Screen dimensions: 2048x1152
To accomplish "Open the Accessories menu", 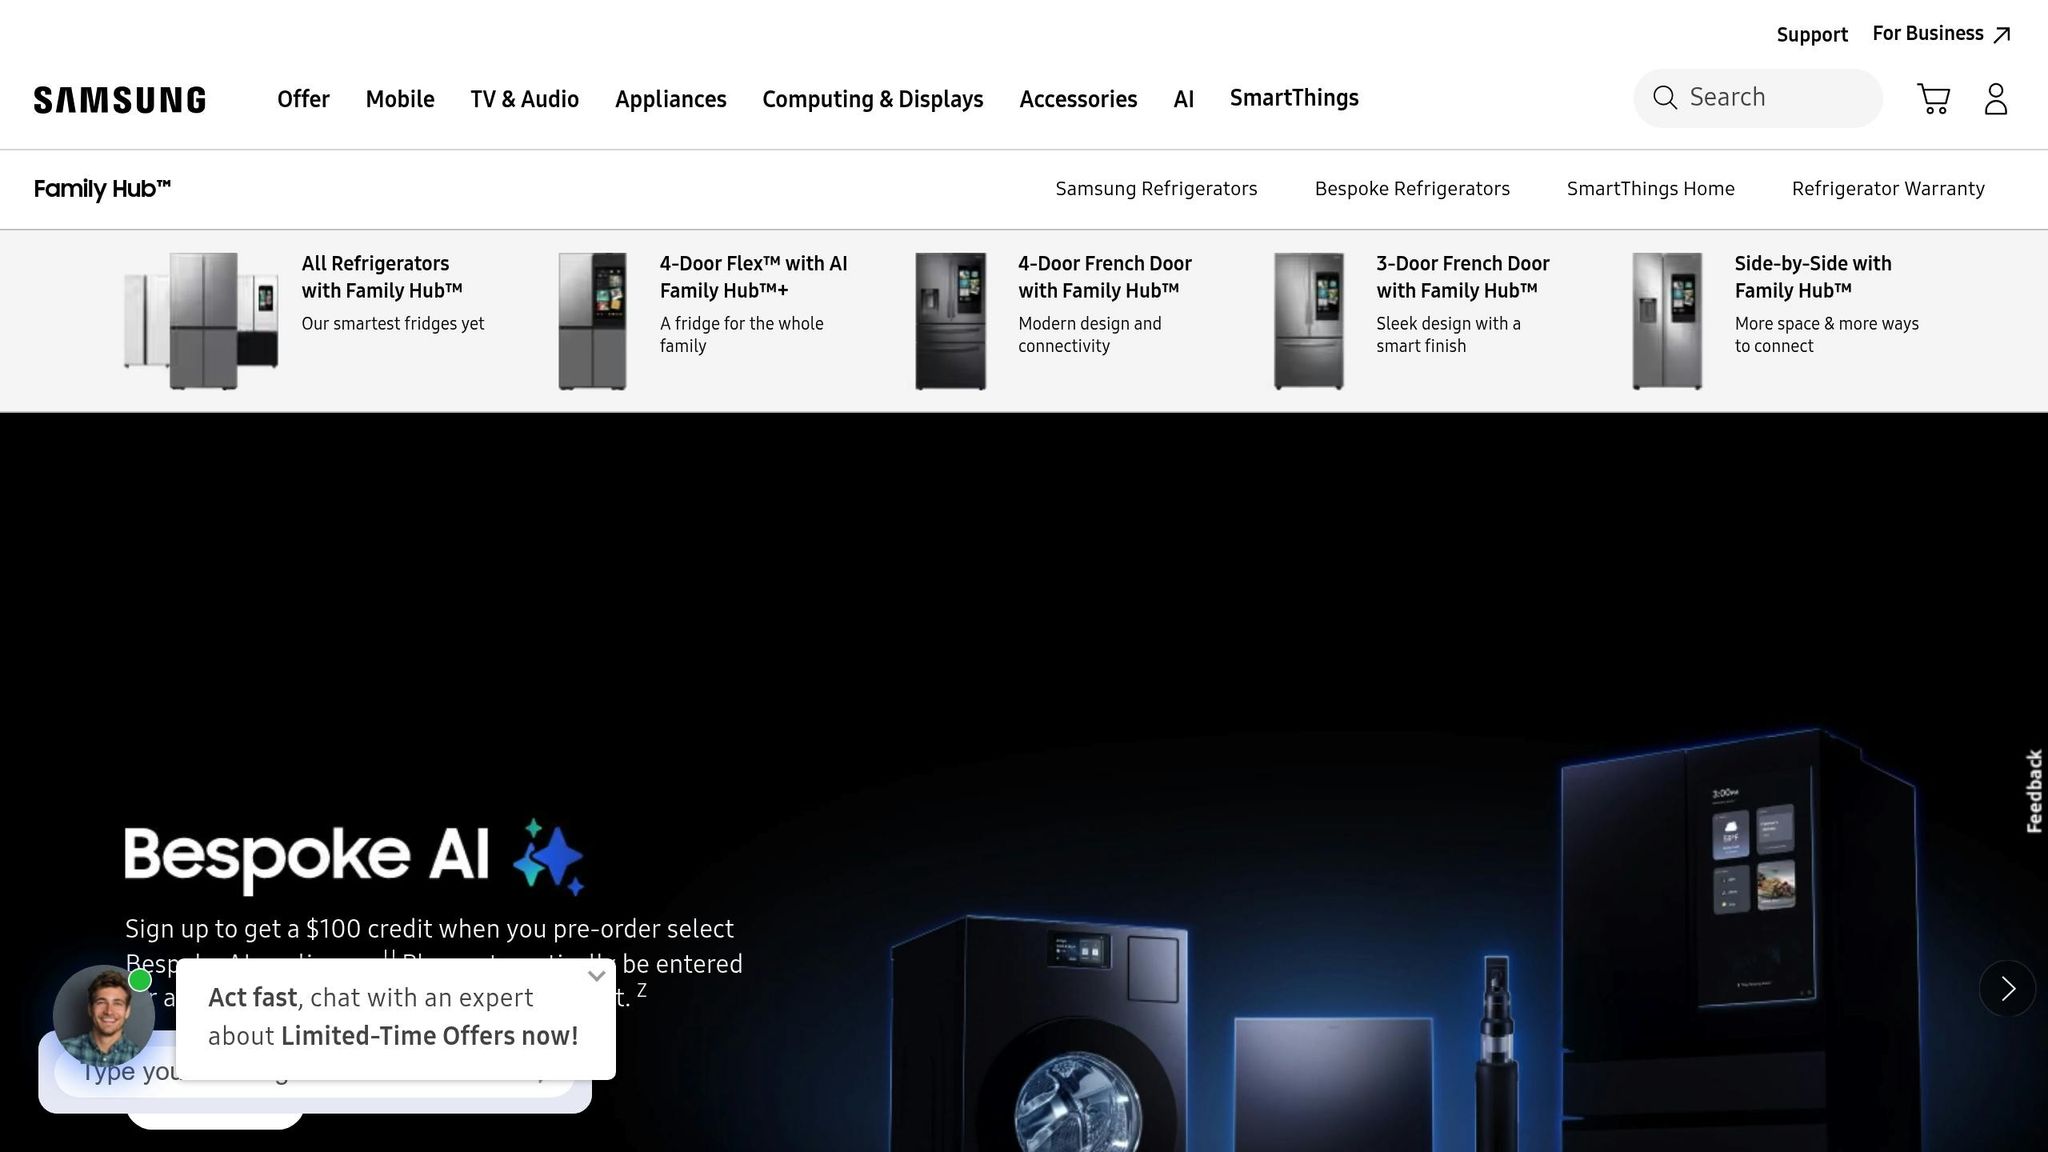I will pyautogui.click(x=1078, y=99).
